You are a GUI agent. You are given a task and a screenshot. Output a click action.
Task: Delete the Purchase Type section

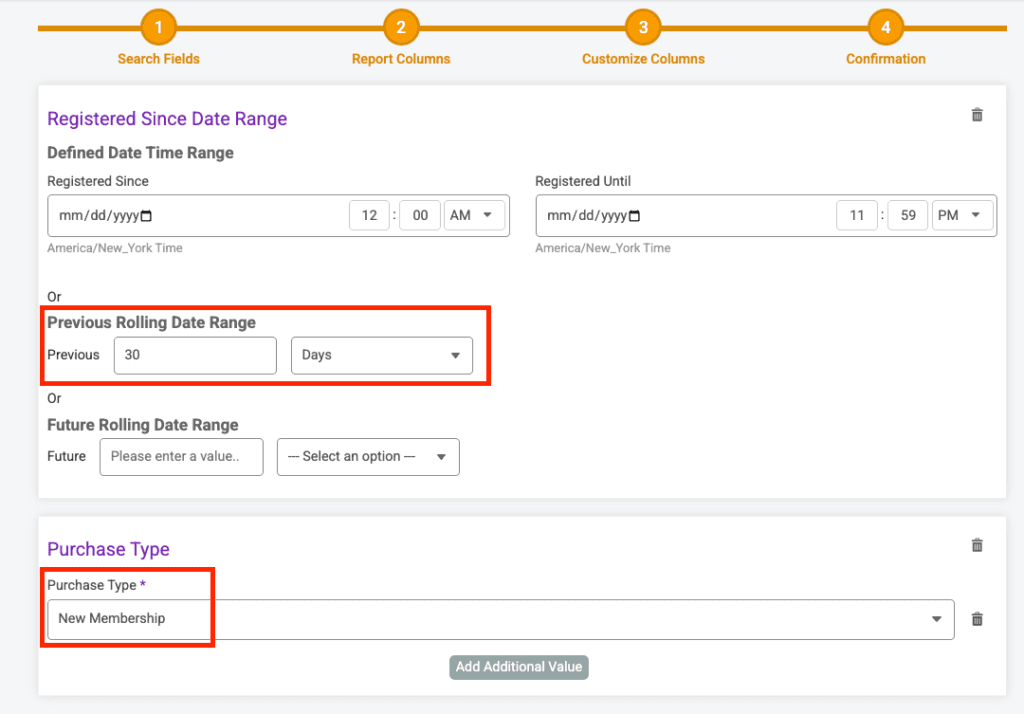(x=977, y=545)
